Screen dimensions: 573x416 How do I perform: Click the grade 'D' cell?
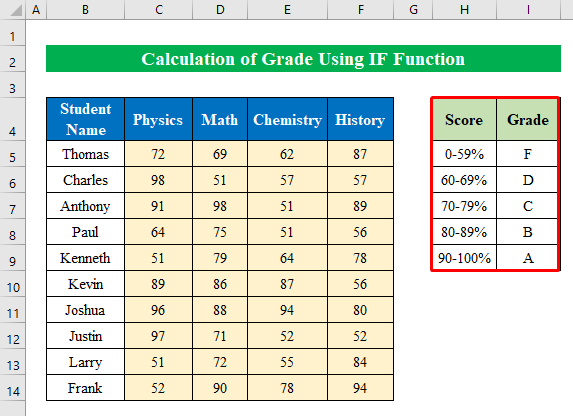coord(527,180)
